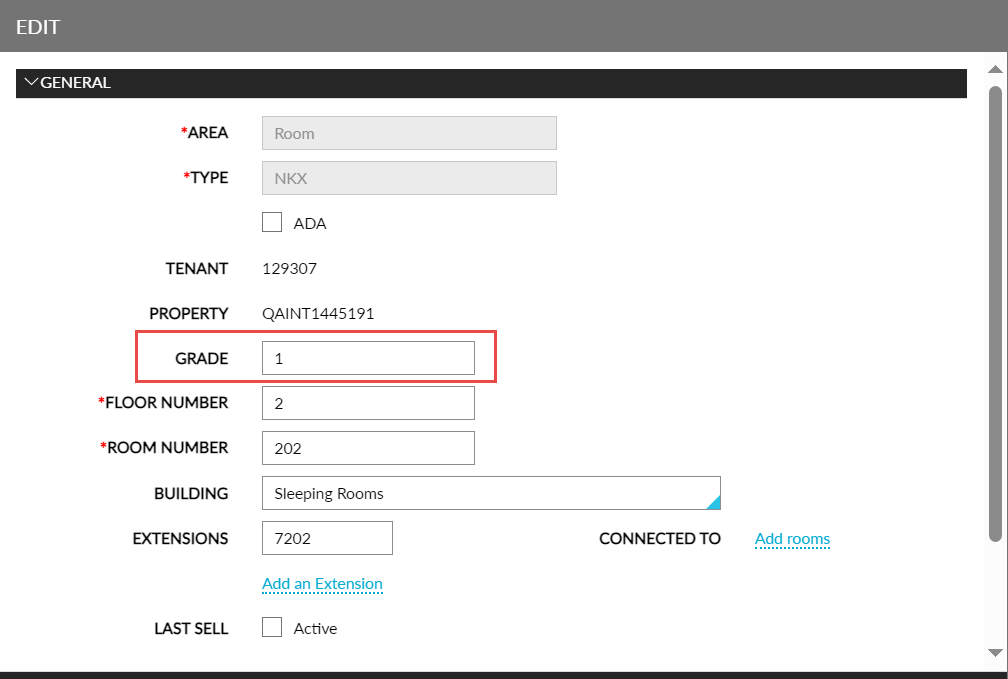The image size is (1008, 679).
Task: Select the tenant value 129307
Action: coord(289,268)
